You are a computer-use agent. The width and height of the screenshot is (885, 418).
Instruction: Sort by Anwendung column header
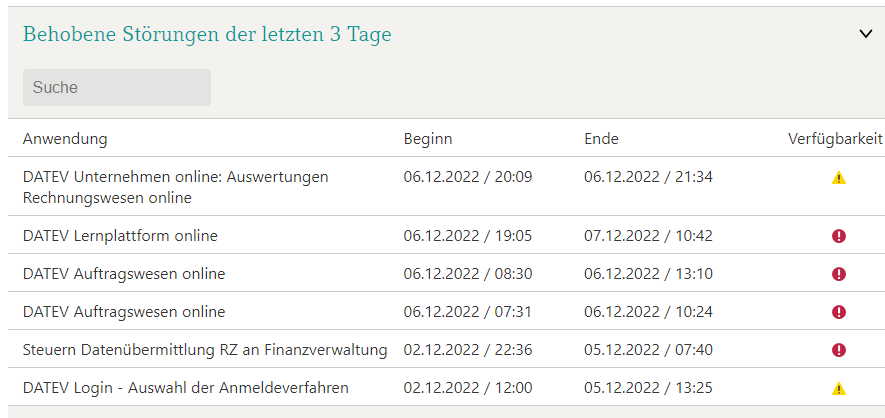(65, 139)
